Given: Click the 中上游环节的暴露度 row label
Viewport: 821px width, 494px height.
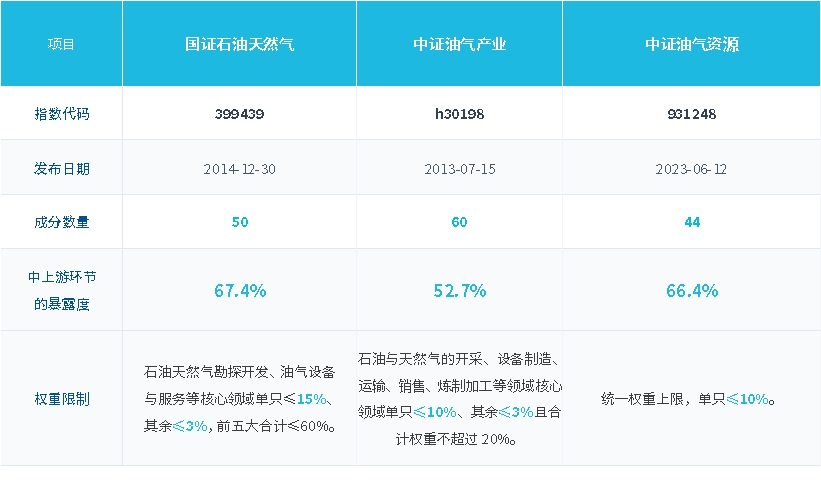Looking at the screenshot, I should 62,290.
